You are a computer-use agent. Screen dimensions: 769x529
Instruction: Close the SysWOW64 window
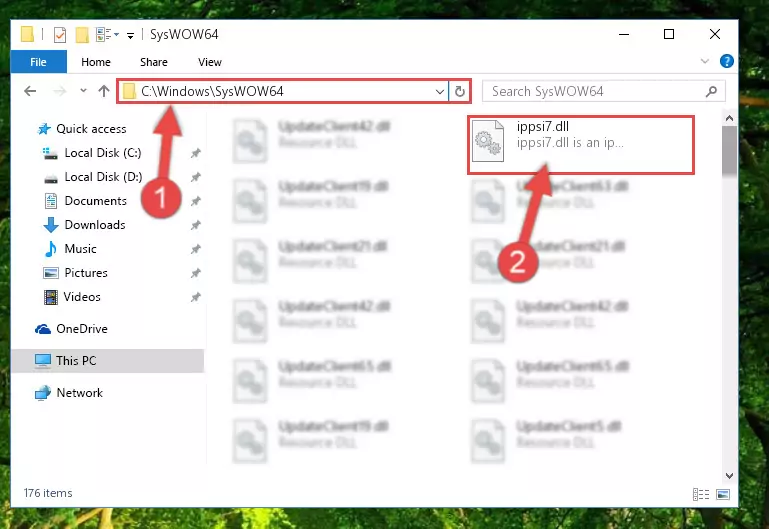coord(715,34)
